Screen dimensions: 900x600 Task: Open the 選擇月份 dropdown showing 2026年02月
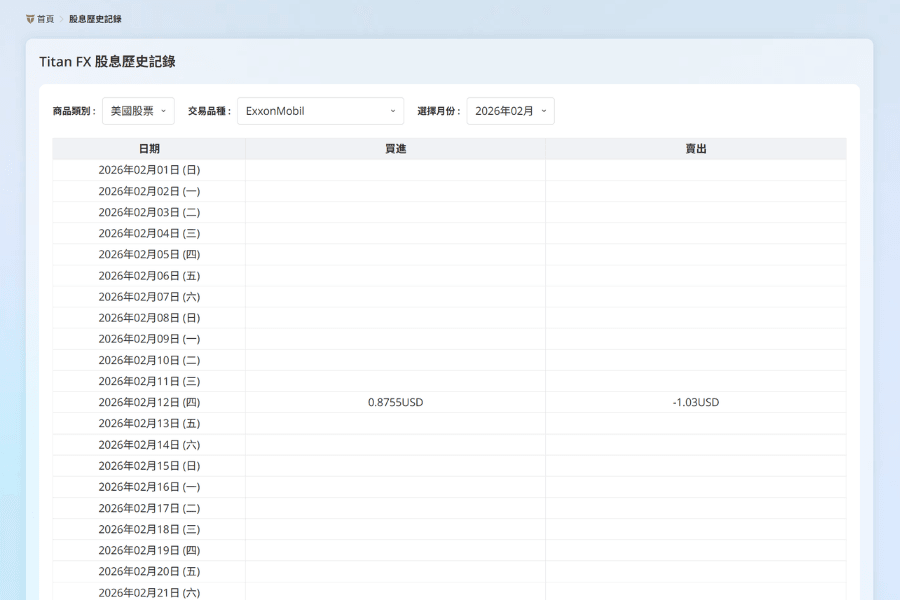pyautogui.click(x=510, y=111)
